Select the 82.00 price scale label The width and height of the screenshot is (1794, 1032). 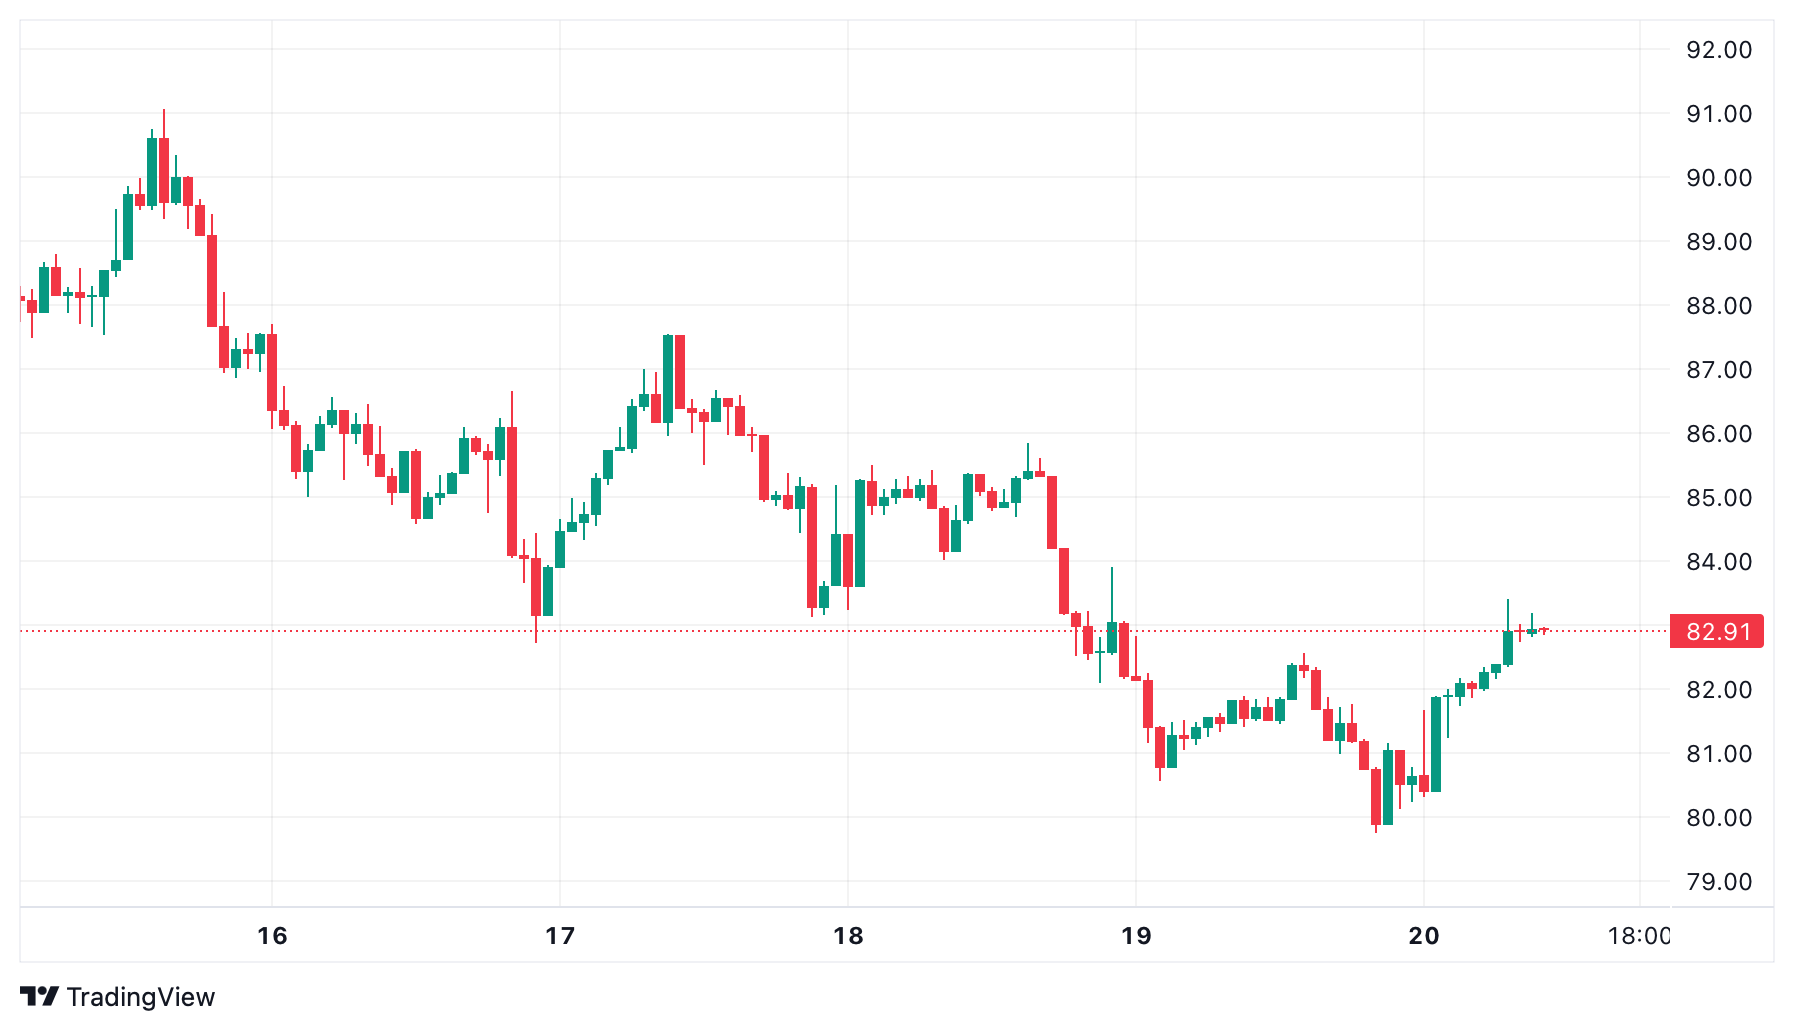pos(1719,690)
